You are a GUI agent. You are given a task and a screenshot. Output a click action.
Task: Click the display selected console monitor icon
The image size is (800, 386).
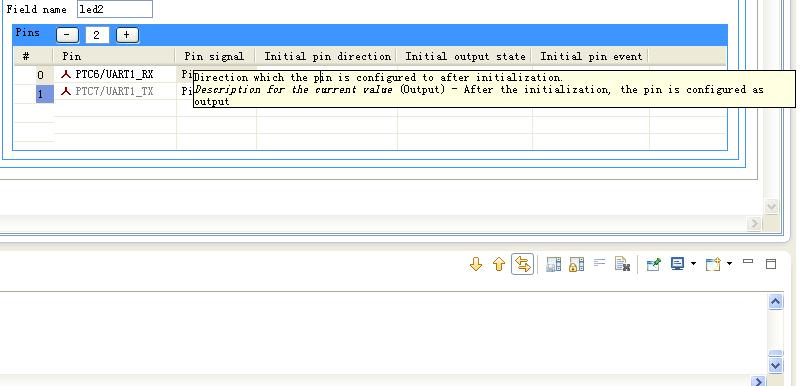point(677,264)
